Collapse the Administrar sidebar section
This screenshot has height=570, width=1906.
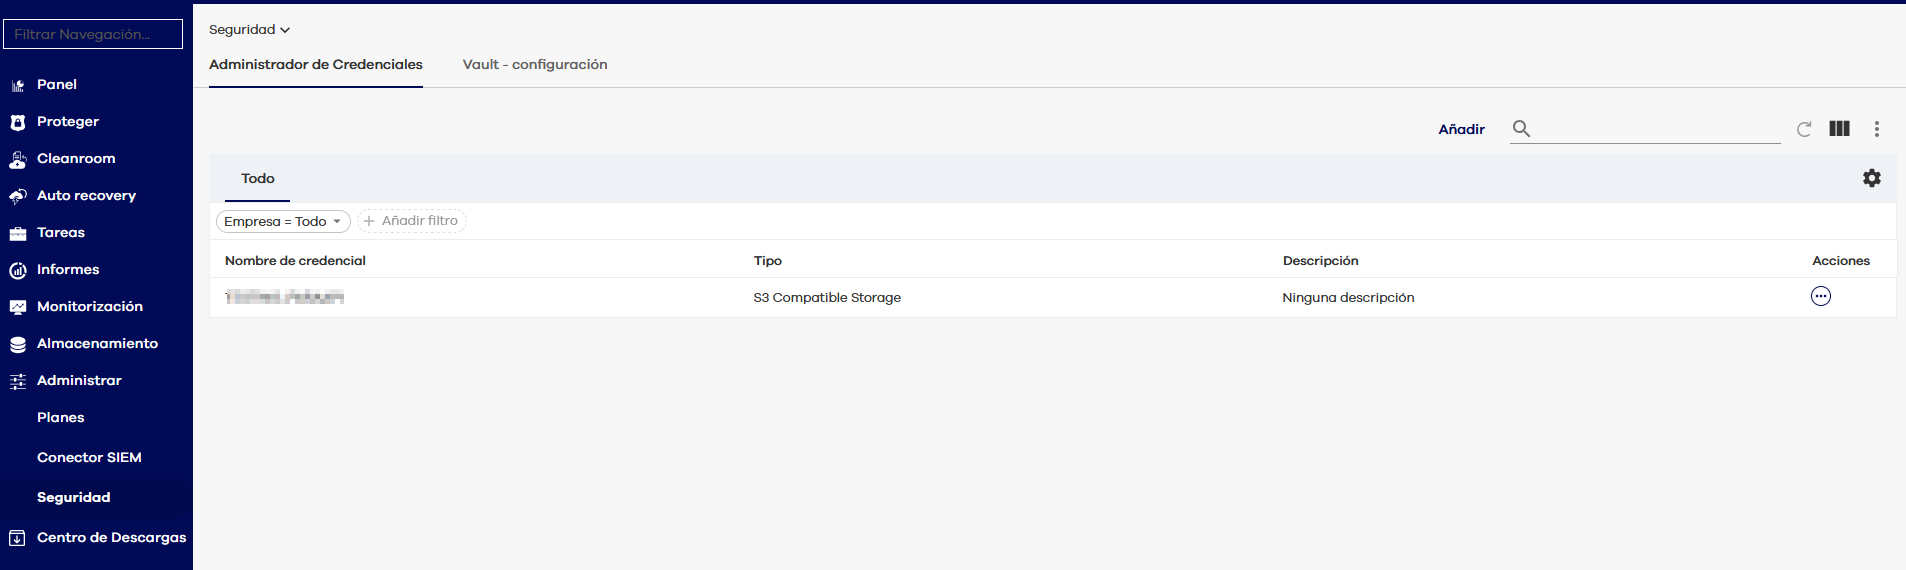pos(79,381)
